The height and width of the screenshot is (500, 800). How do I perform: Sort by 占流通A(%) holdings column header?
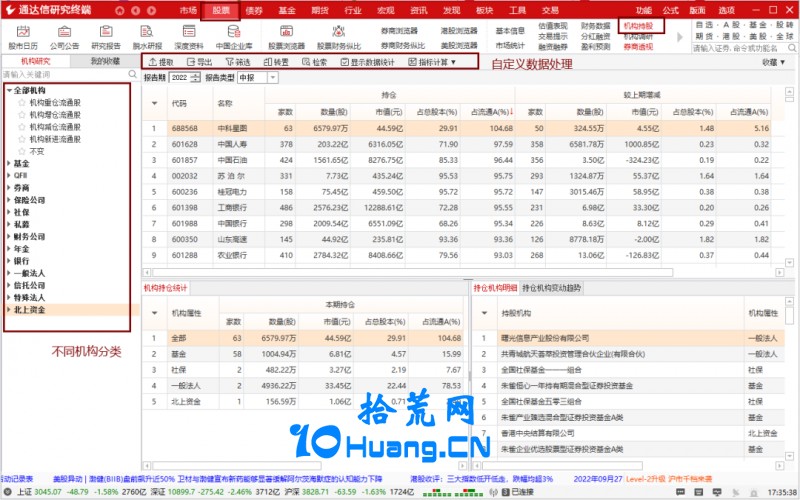[489, 112]
